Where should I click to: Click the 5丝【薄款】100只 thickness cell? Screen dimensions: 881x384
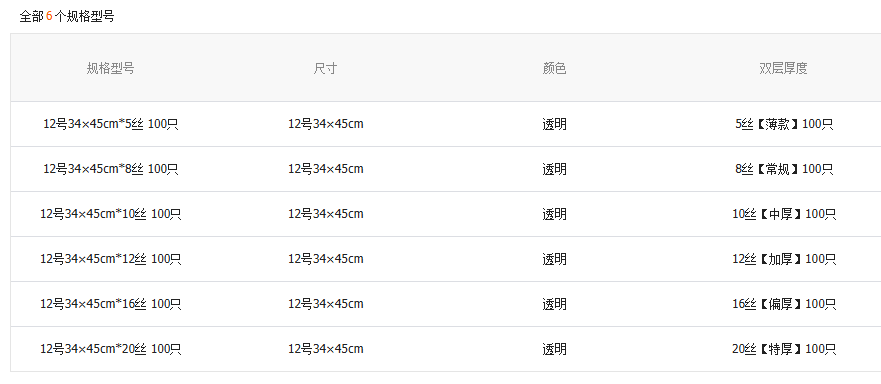(x=784, y=124)
